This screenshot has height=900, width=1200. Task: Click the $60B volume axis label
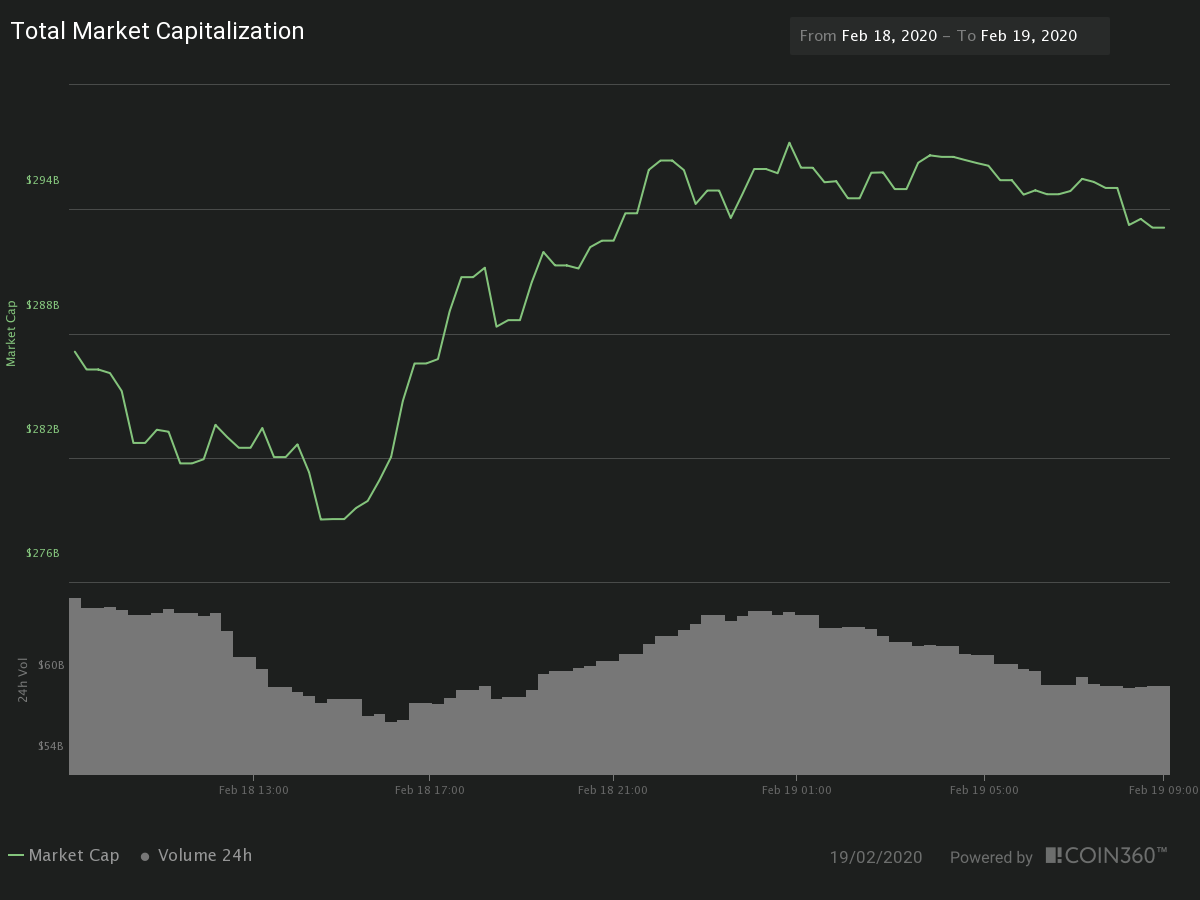point(52,665)
